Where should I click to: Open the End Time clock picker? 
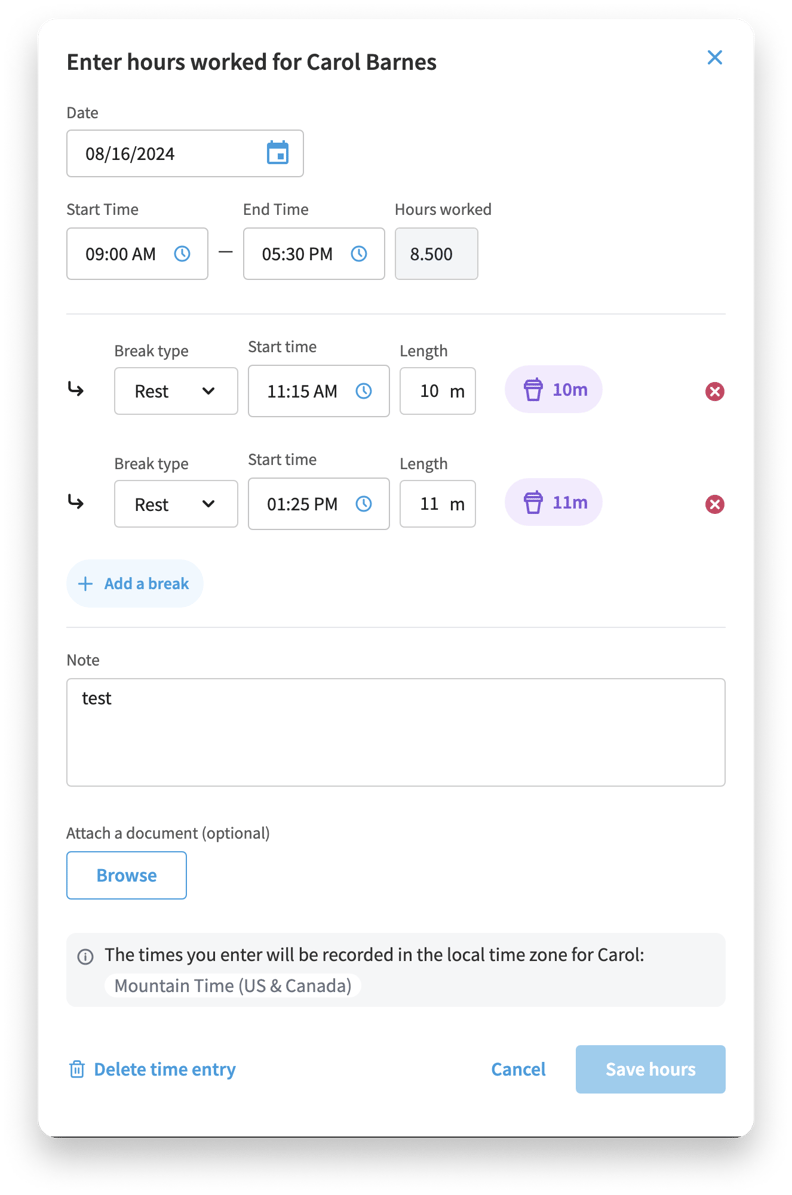[x=358, y=253]
